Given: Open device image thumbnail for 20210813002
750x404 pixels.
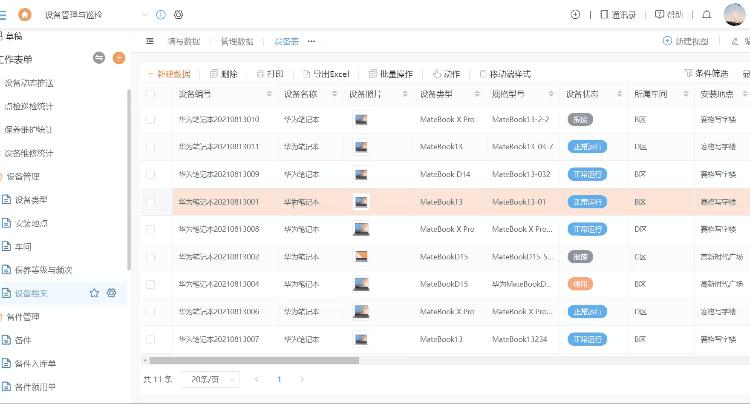Looking at the screenshot, I should pyautogui.click(x=361, y=257).
